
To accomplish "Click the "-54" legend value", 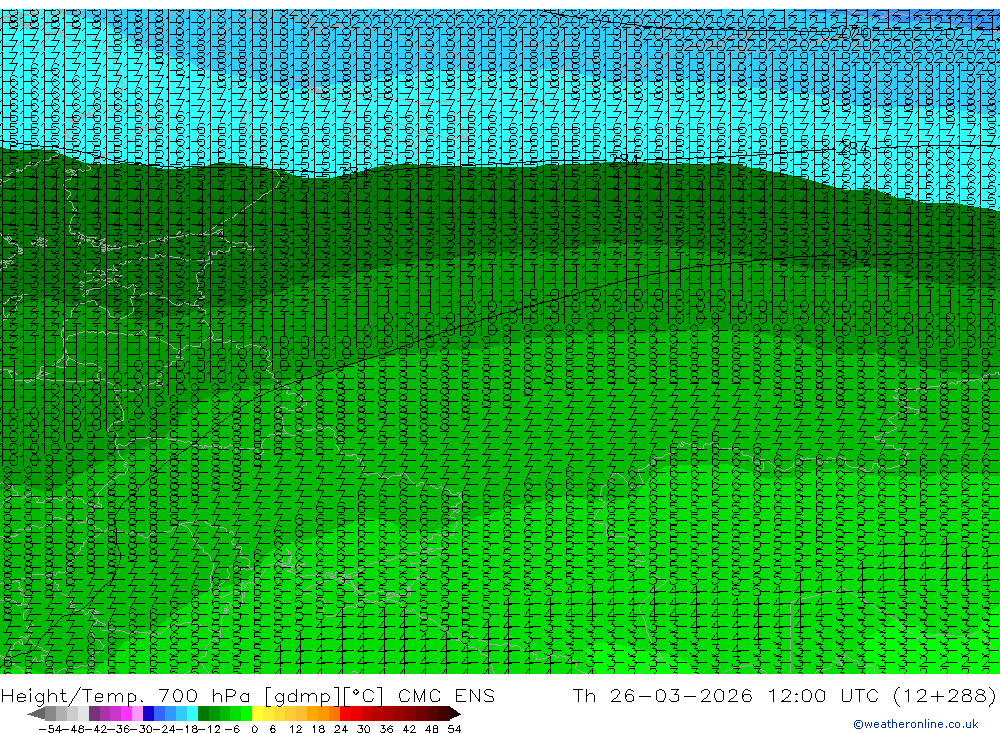I will [x=50, y=729].
